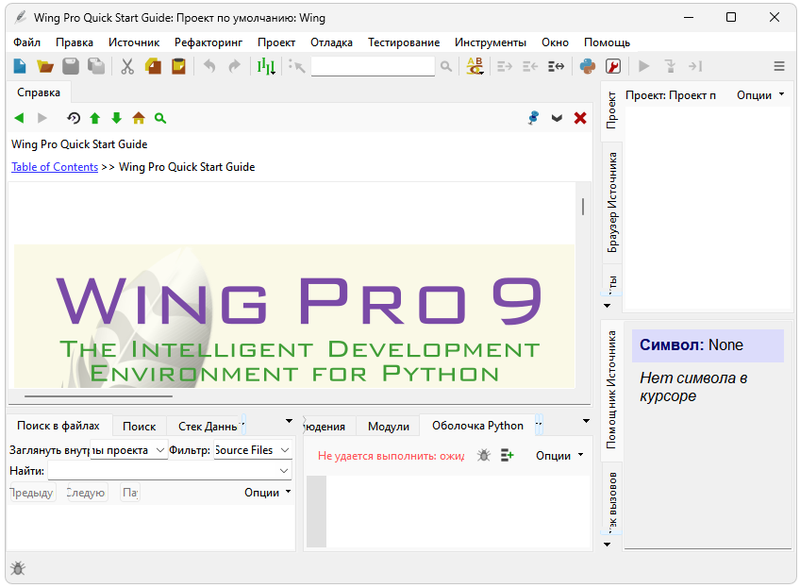Open the Table of Contents link

pyautogui.click(x=54, y=167)
